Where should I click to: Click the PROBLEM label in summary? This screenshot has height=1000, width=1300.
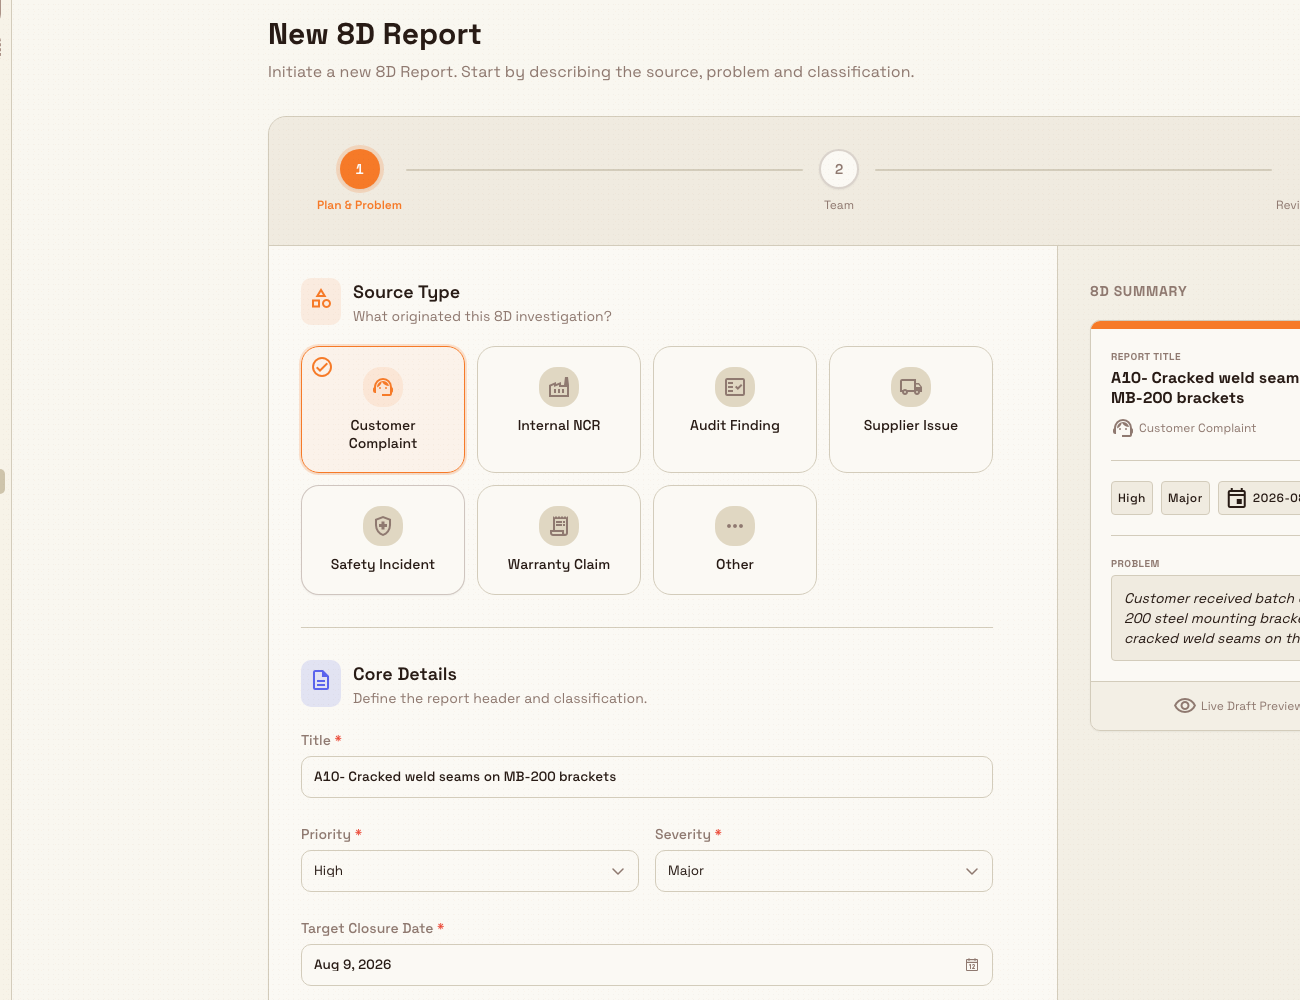pos(1135,564)
